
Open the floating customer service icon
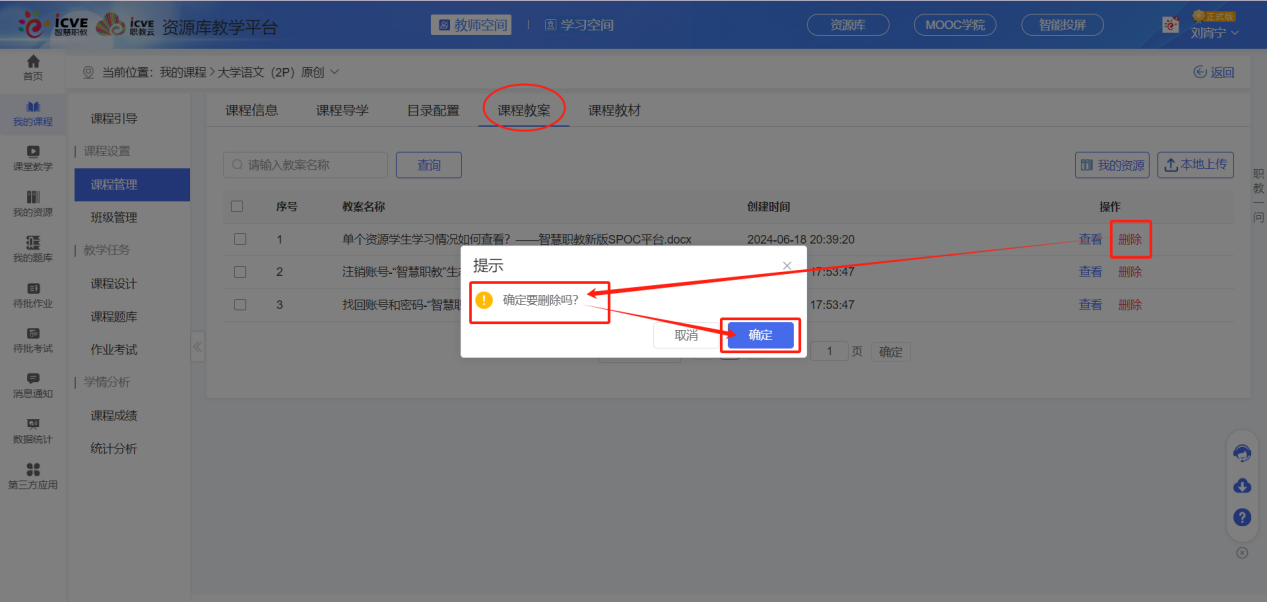[x=1242, y=453]
